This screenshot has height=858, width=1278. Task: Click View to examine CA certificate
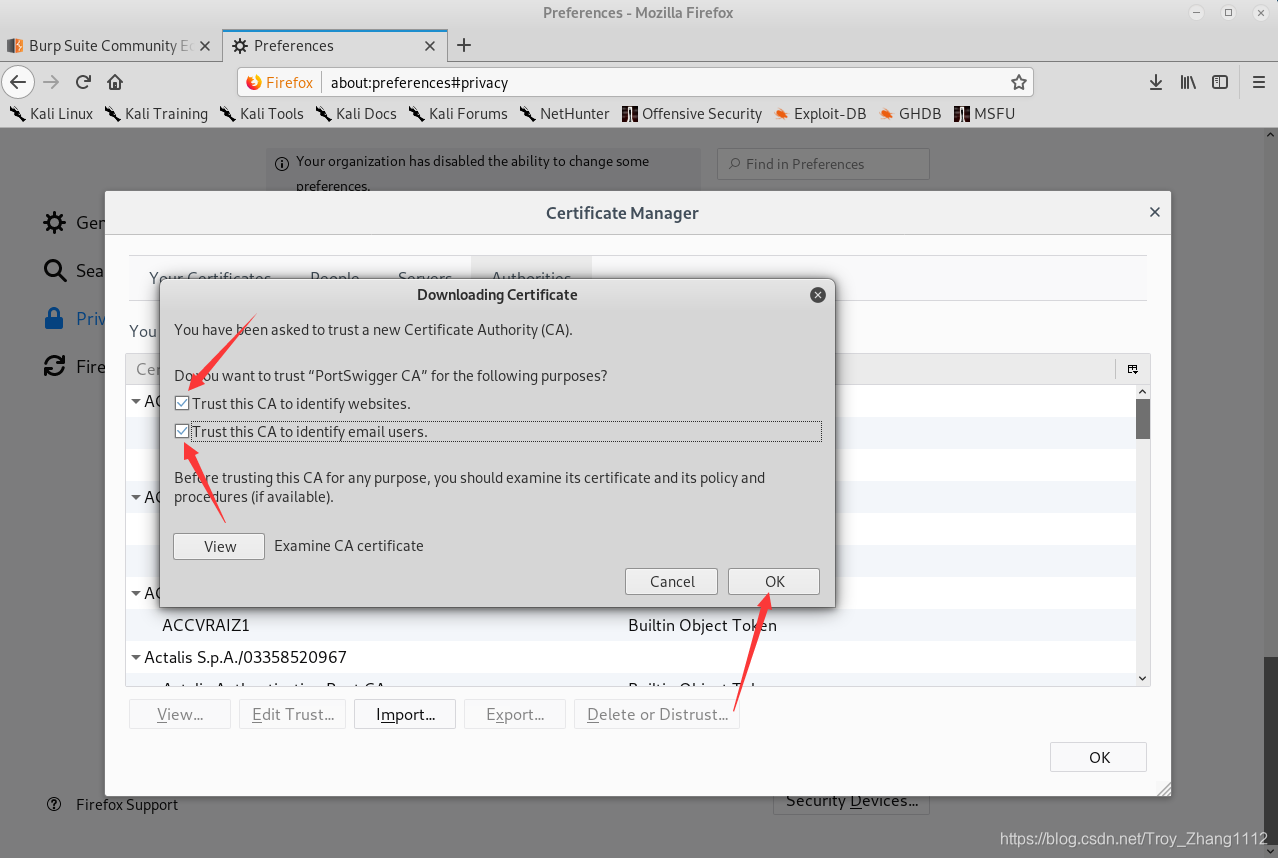click(x=219, y=546)
